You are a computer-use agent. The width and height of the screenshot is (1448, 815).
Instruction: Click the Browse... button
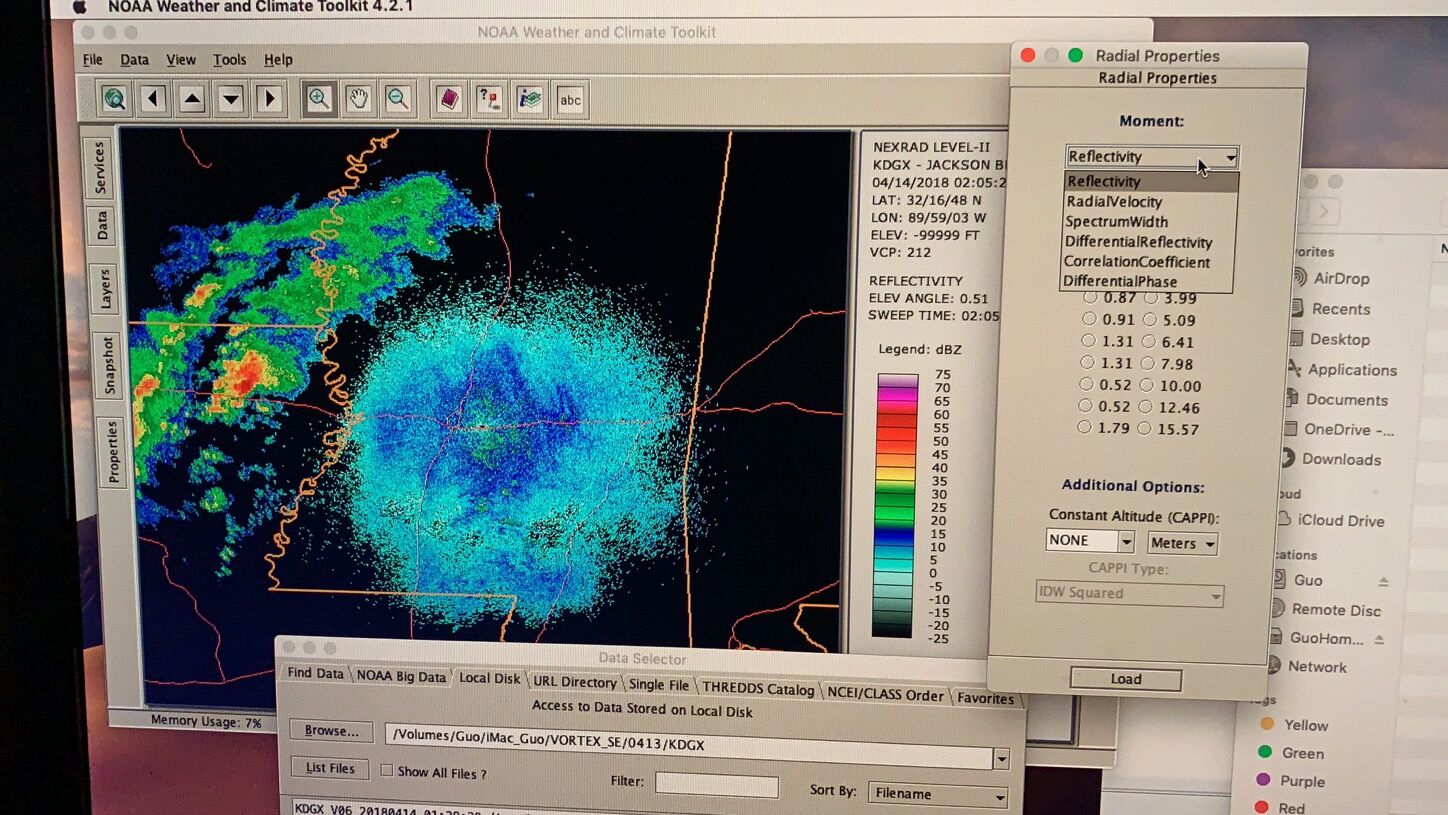tap(331, 731)
